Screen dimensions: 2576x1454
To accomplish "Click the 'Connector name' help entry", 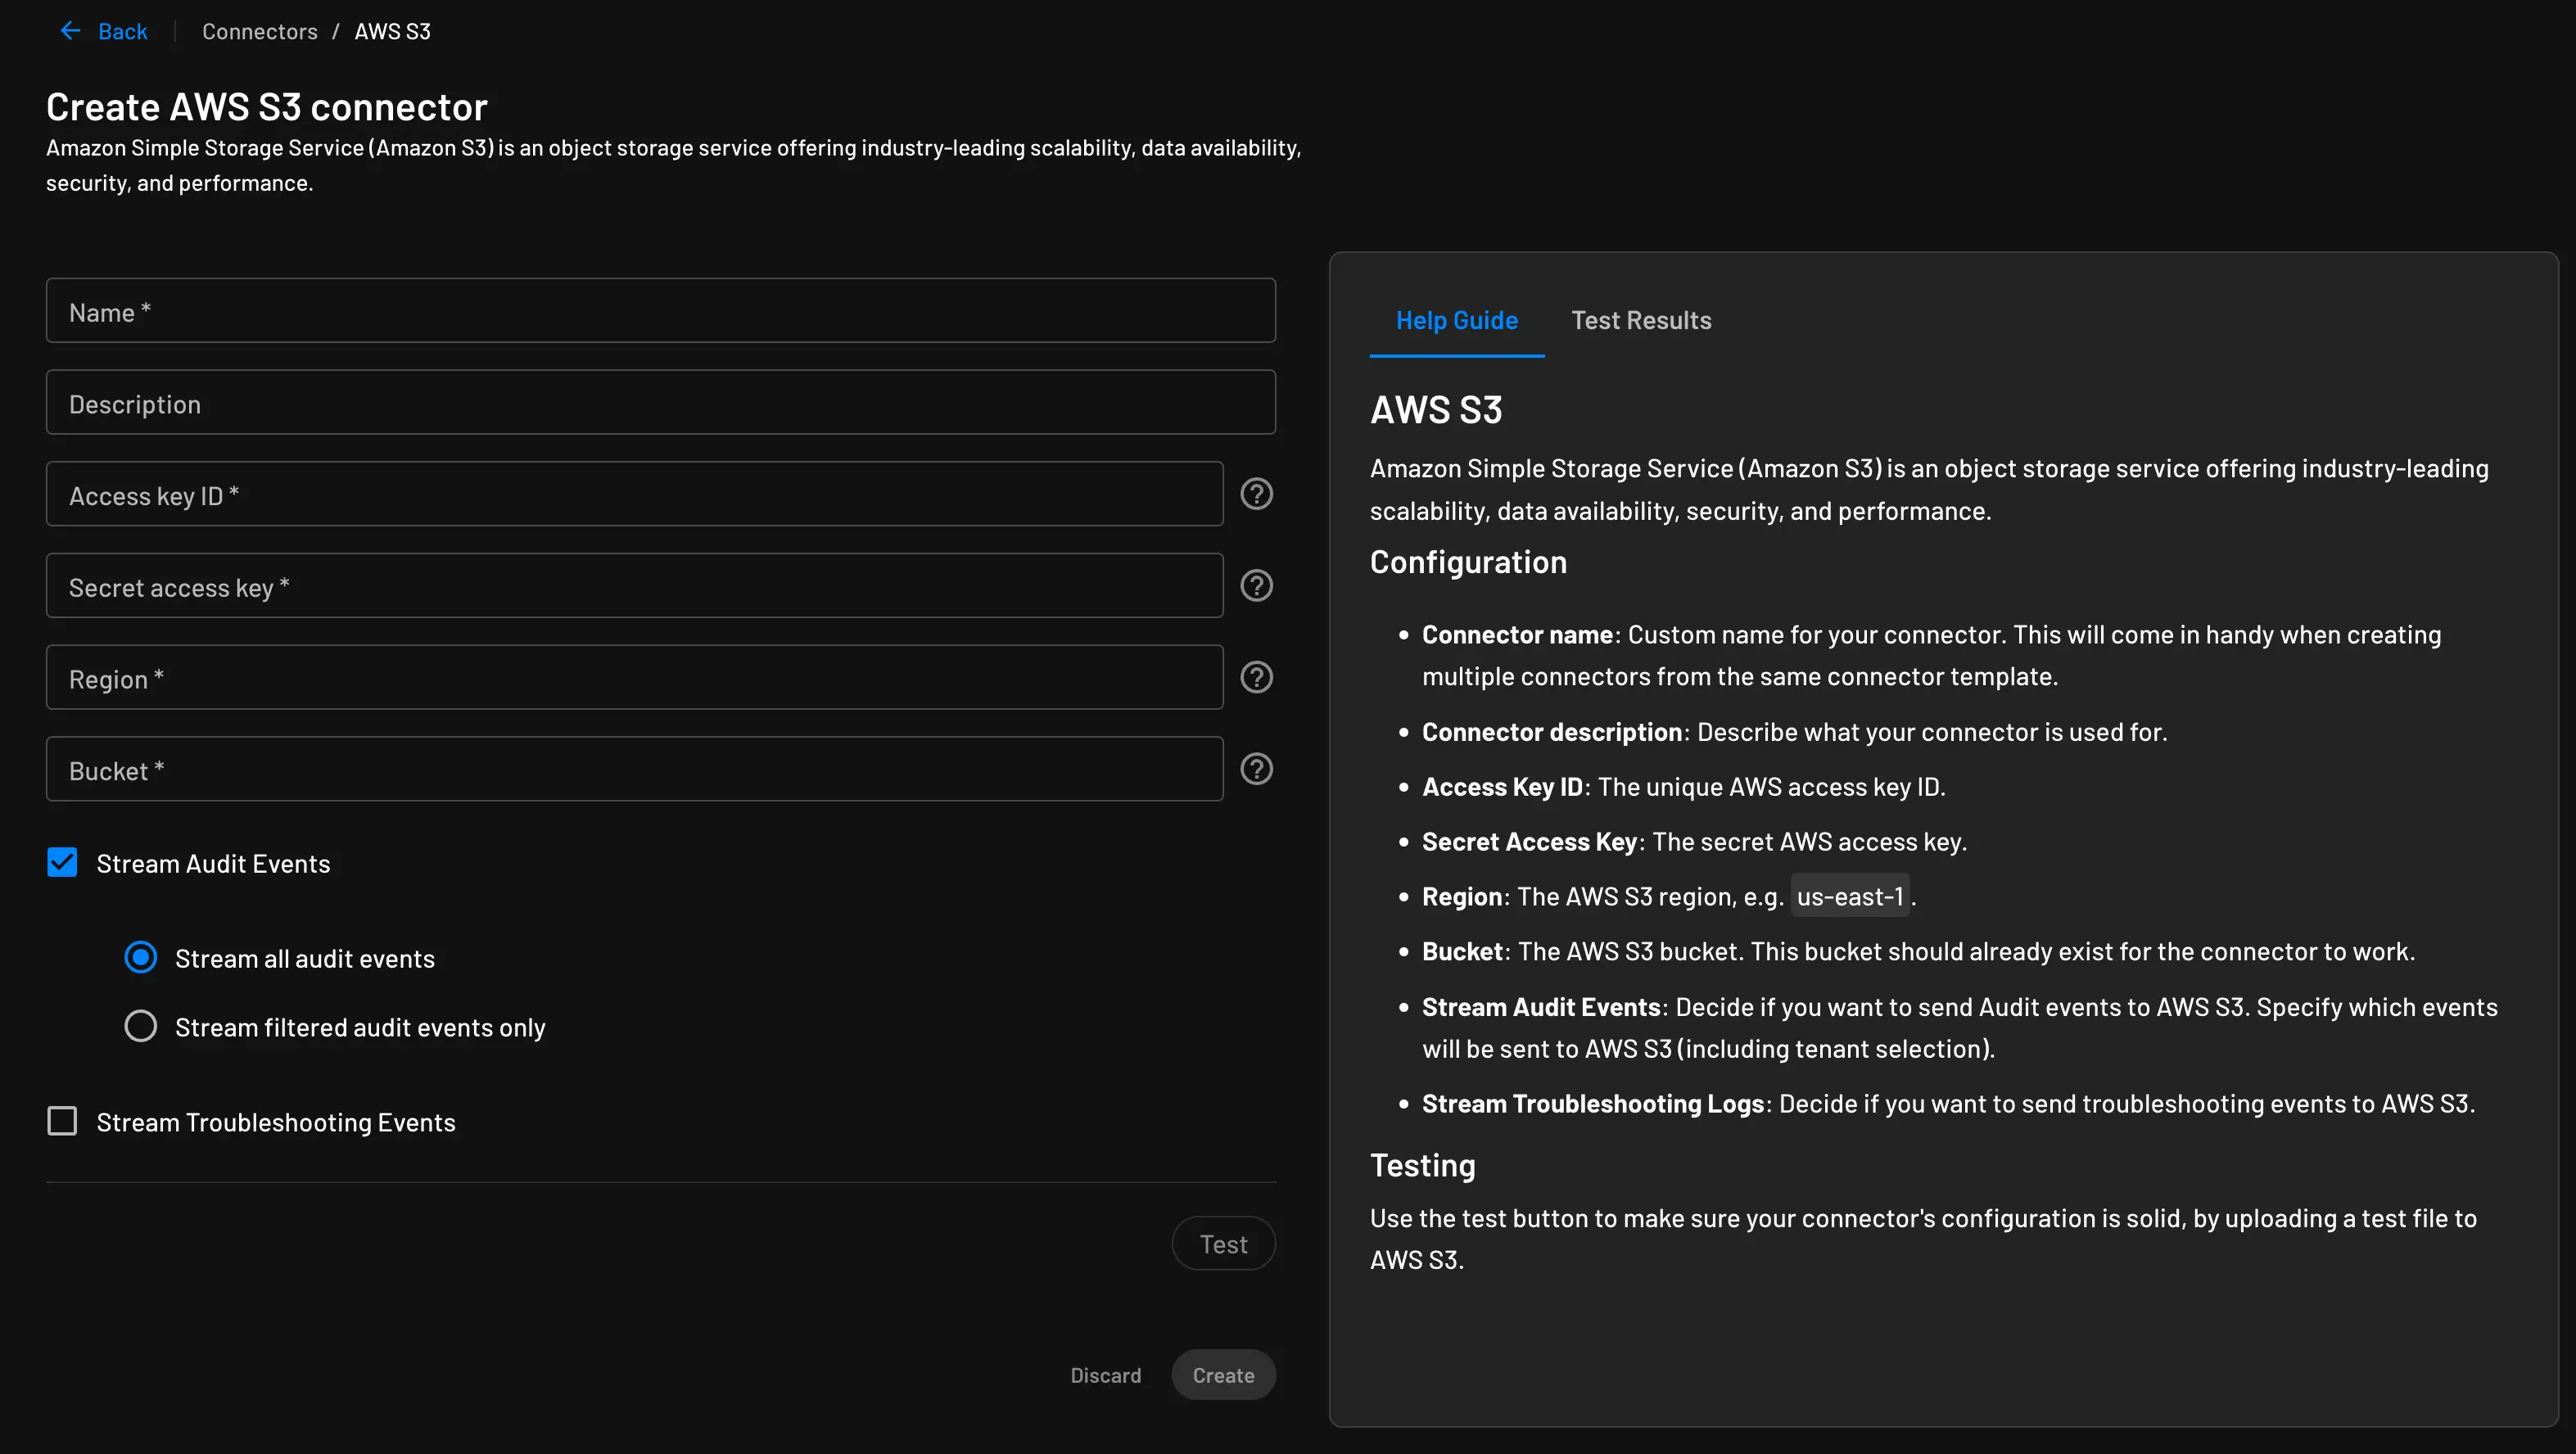I will click(1931, 655).
